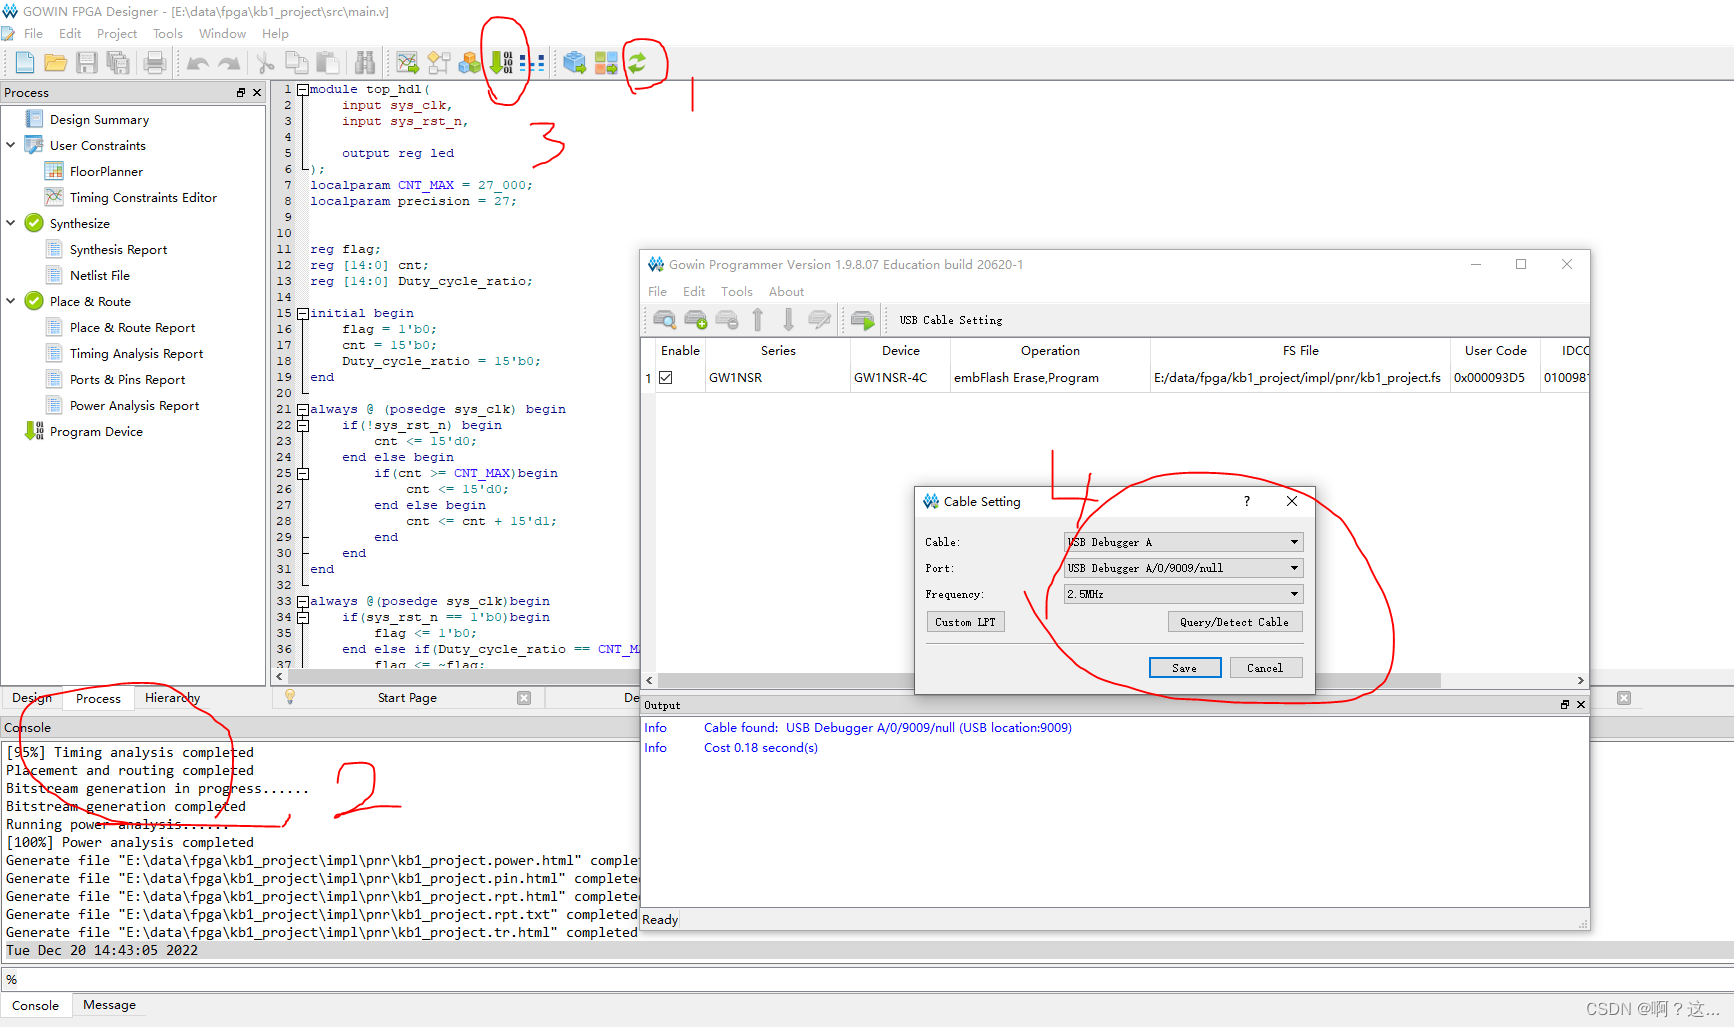The height and width of the screenshot is (1027, 1734).
Task: Click the Paste clipboard icon
Action: point(327,63)
